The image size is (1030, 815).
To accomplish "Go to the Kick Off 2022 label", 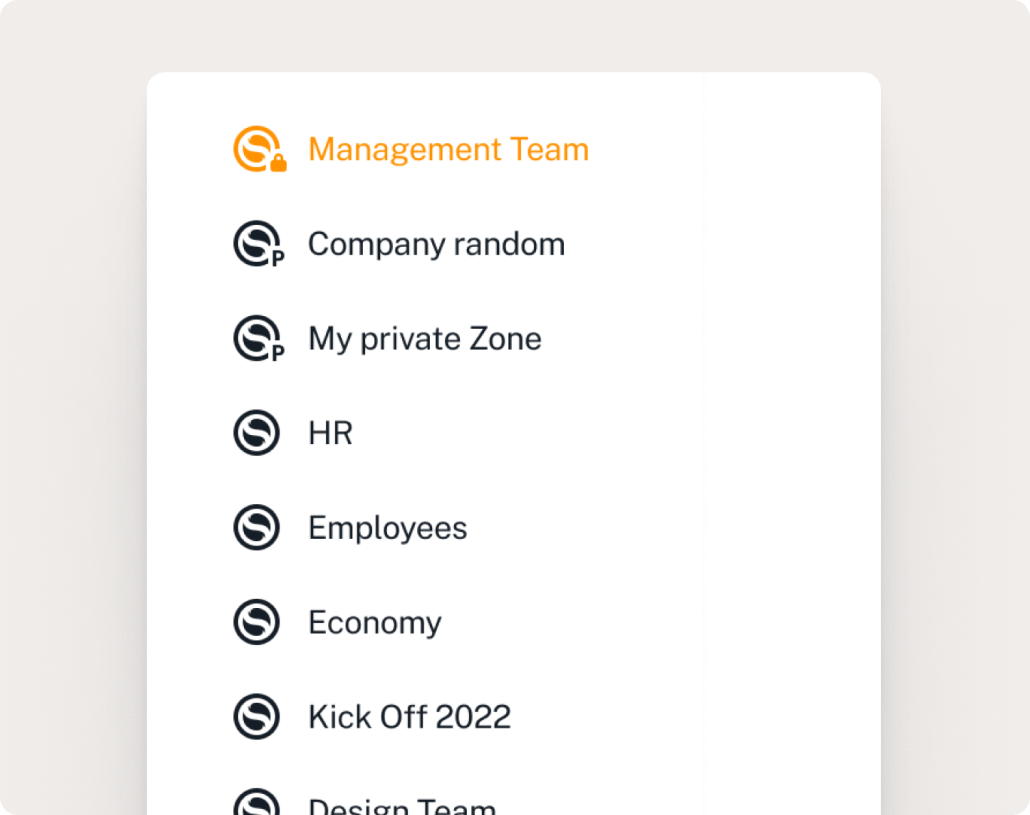I will click(409, 717).
